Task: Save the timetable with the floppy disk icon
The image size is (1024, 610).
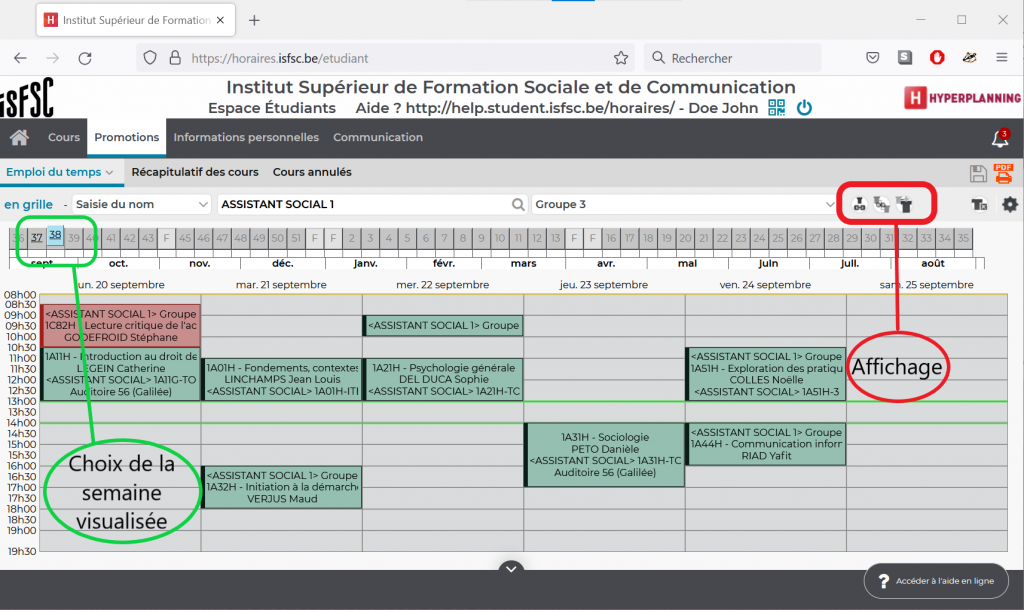Action: (978, 173)
